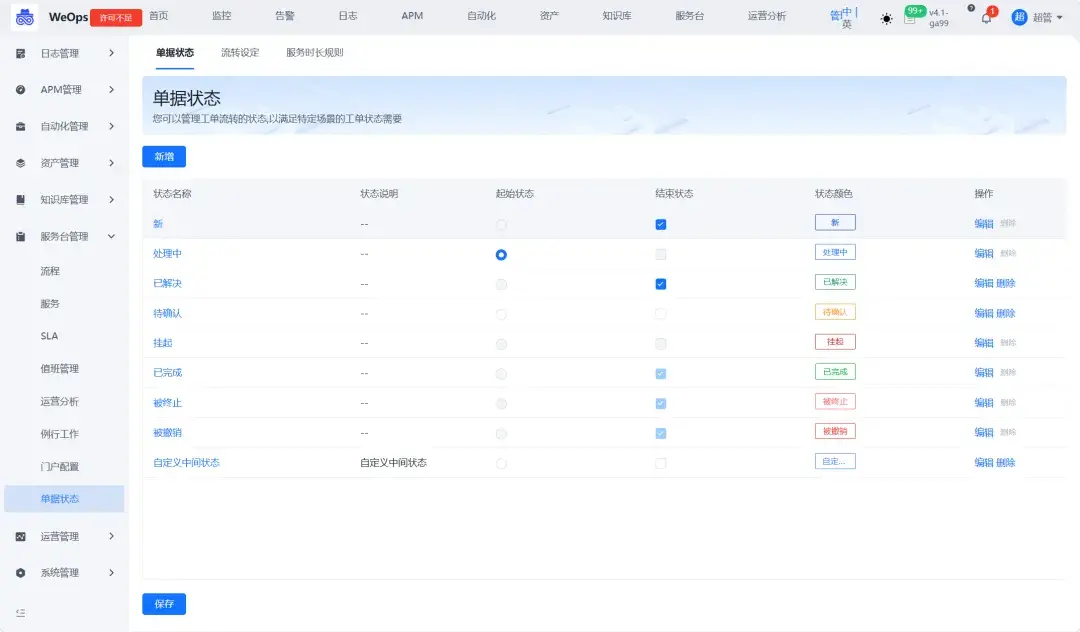Open the 挂起 status name link
Viewport: 1080px width, 632px height.
tap(163, 343)
